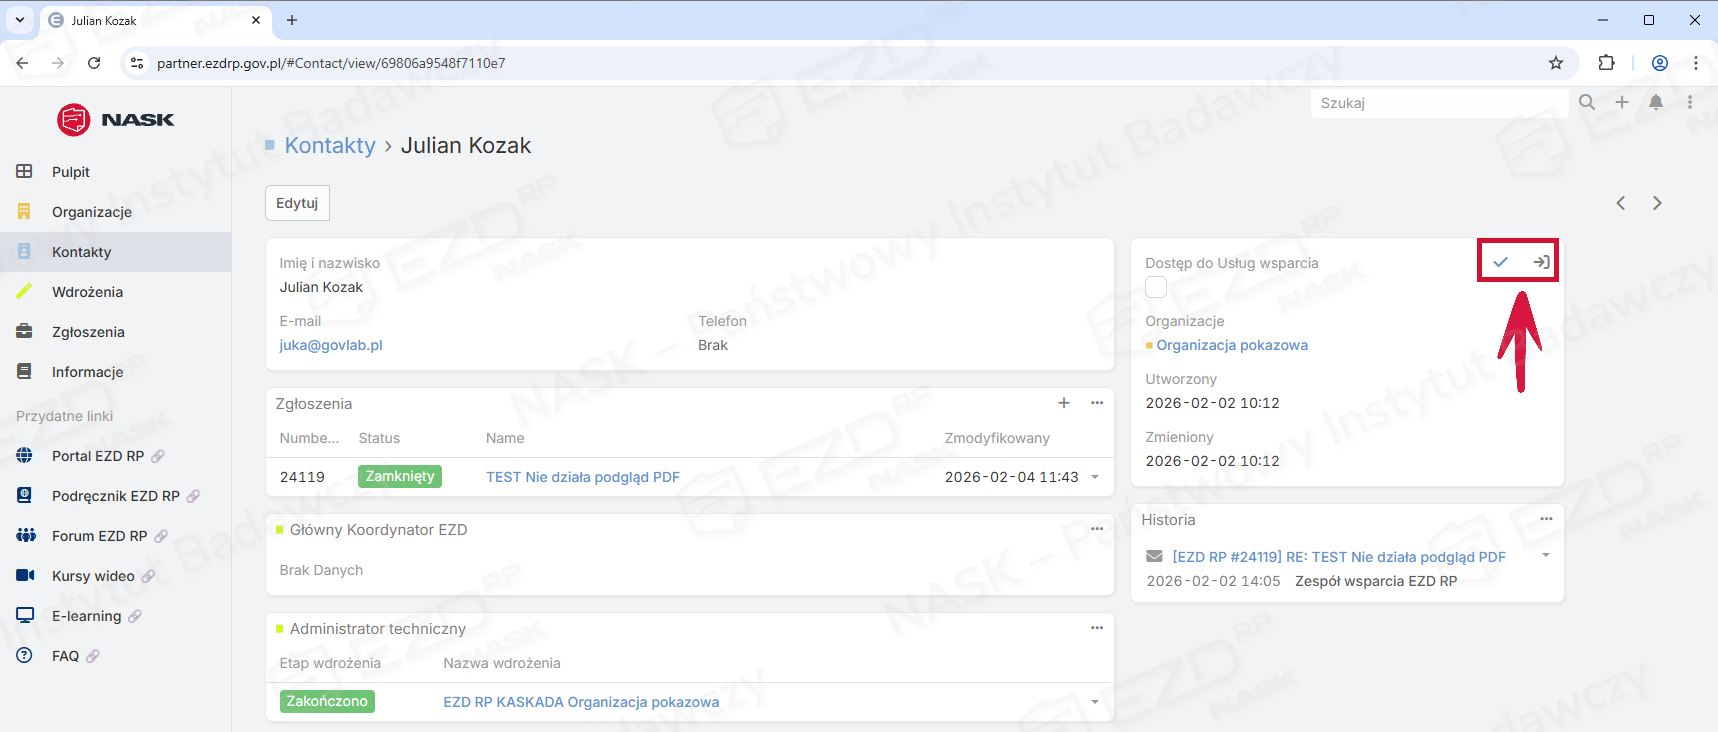Click the quick-create plus icon in the top bar
The width and height of the screenshot is (1718, 732).
[x=1622, y=102]
